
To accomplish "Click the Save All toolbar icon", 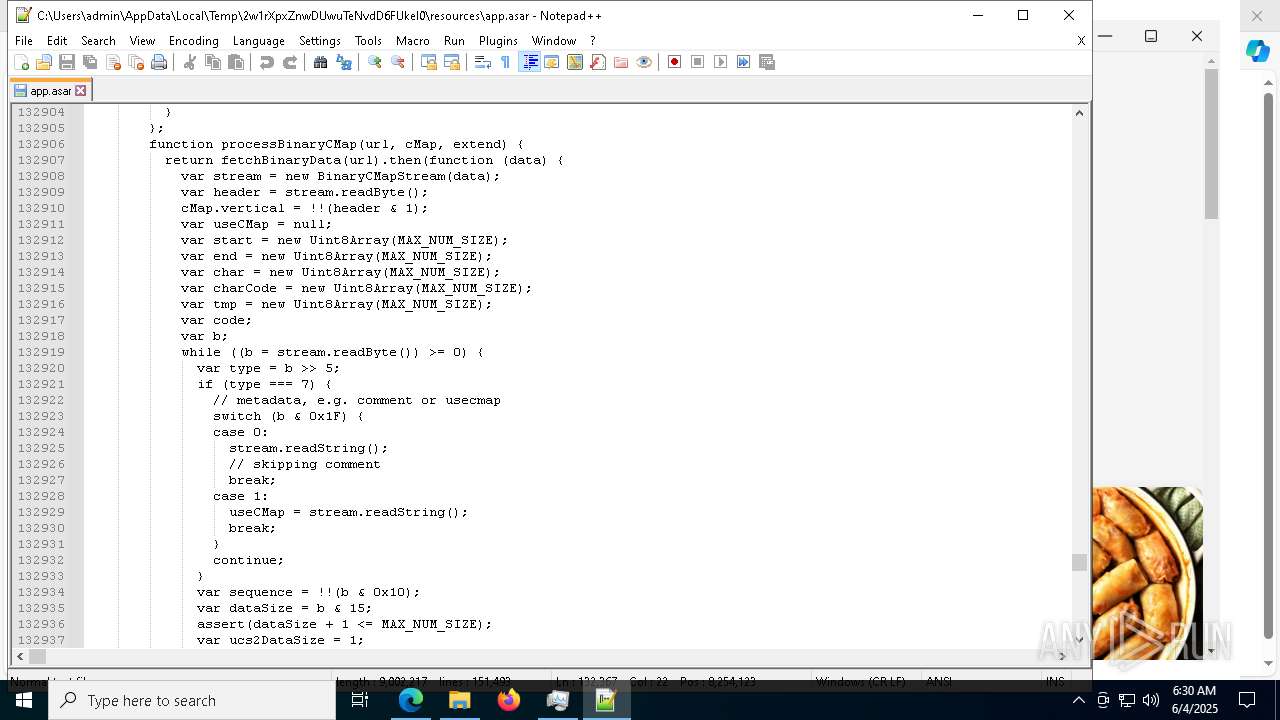I will 90,62.
